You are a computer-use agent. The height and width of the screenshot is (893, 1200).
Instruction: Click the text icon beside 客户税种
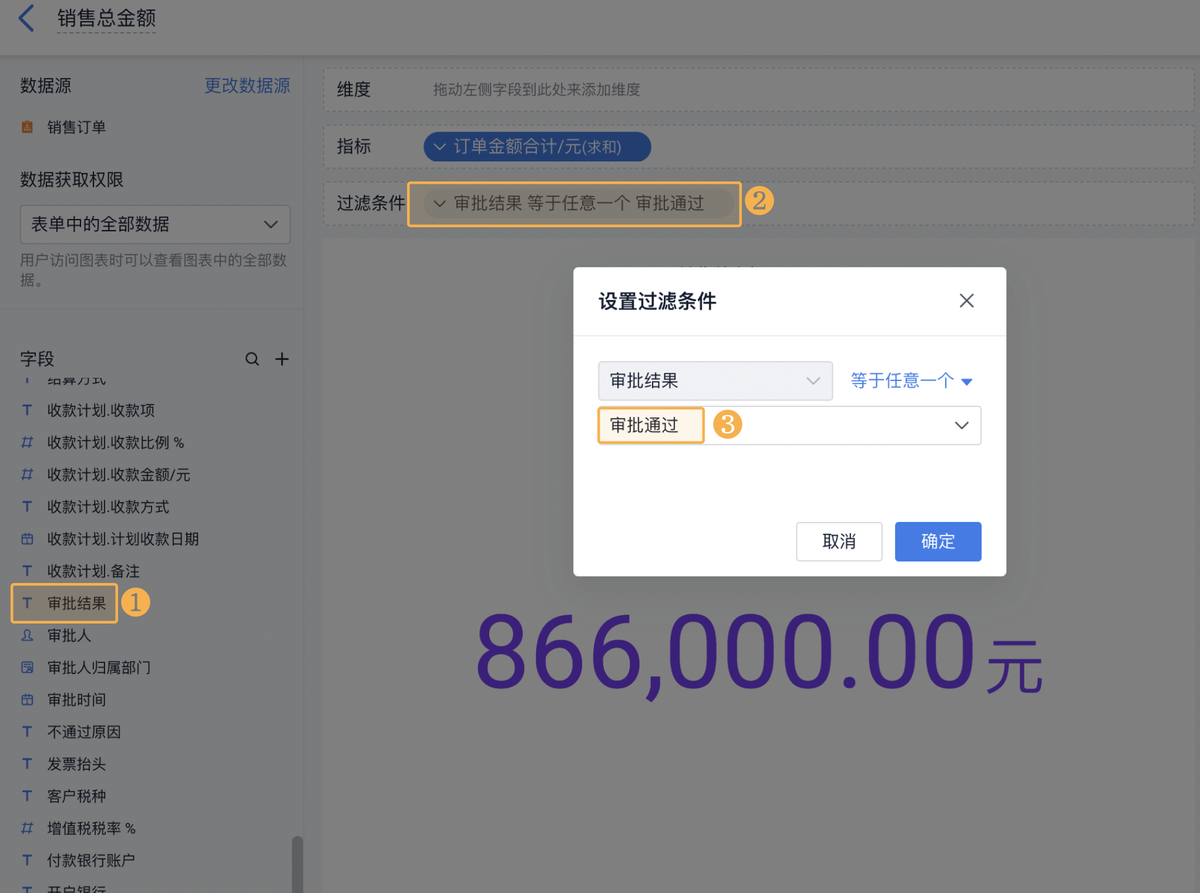pos(27,796)
